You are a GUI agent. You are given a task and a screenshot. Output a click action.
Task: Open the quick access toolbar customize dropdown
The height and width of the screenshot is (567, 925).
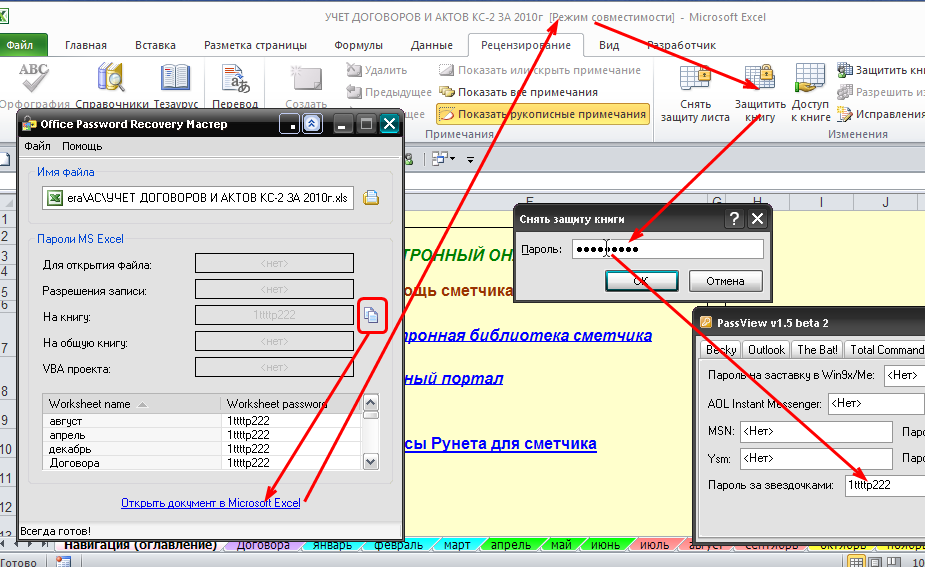pos(470,159)
